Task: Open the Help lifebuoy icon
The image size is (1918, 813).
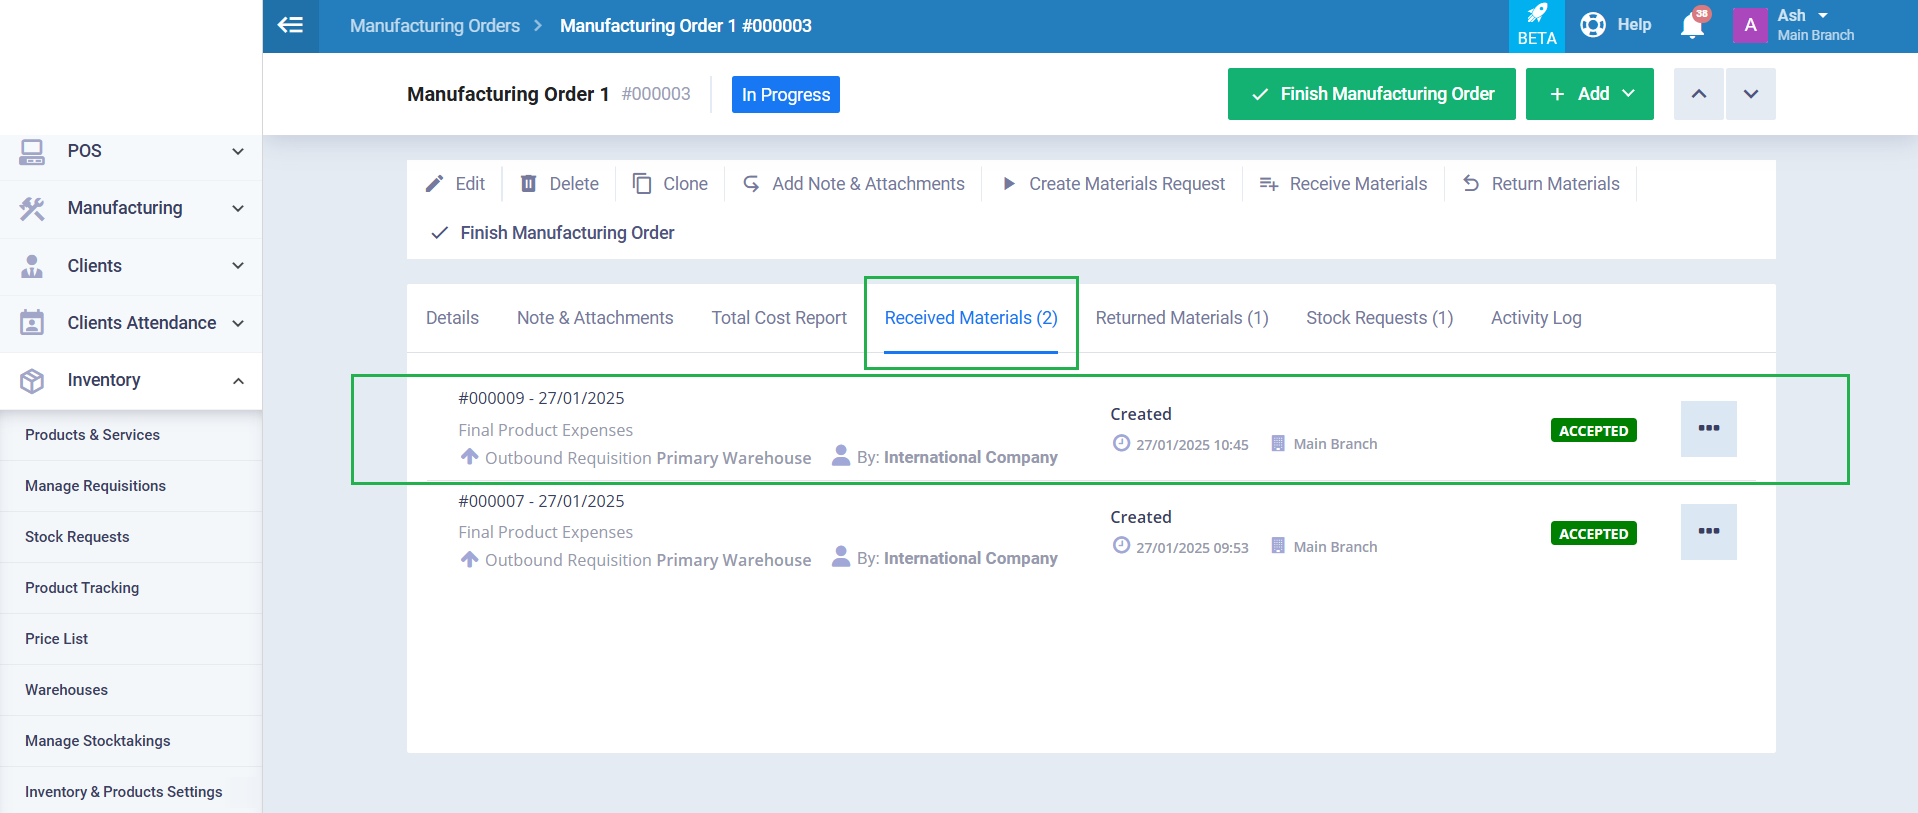Action: coord(1593,25)
